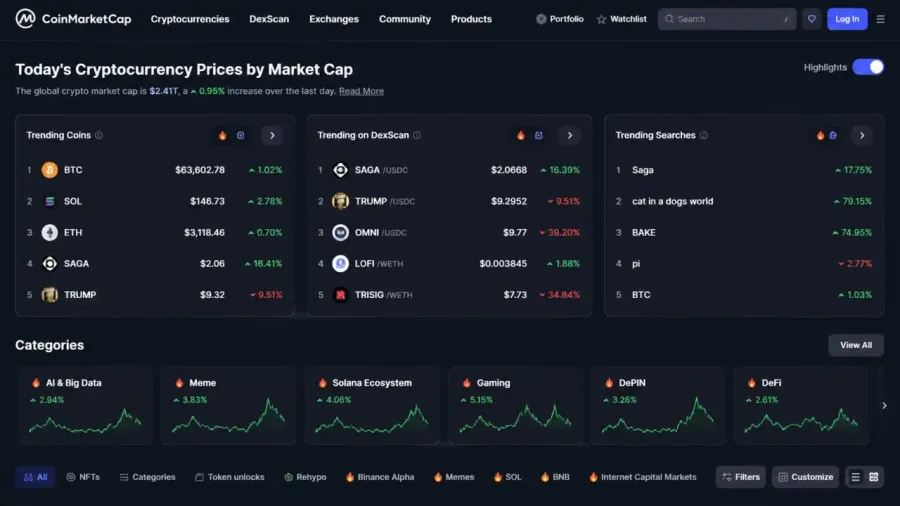
Task: Click the Portfolio pie icon
Action: pos(541,19)
